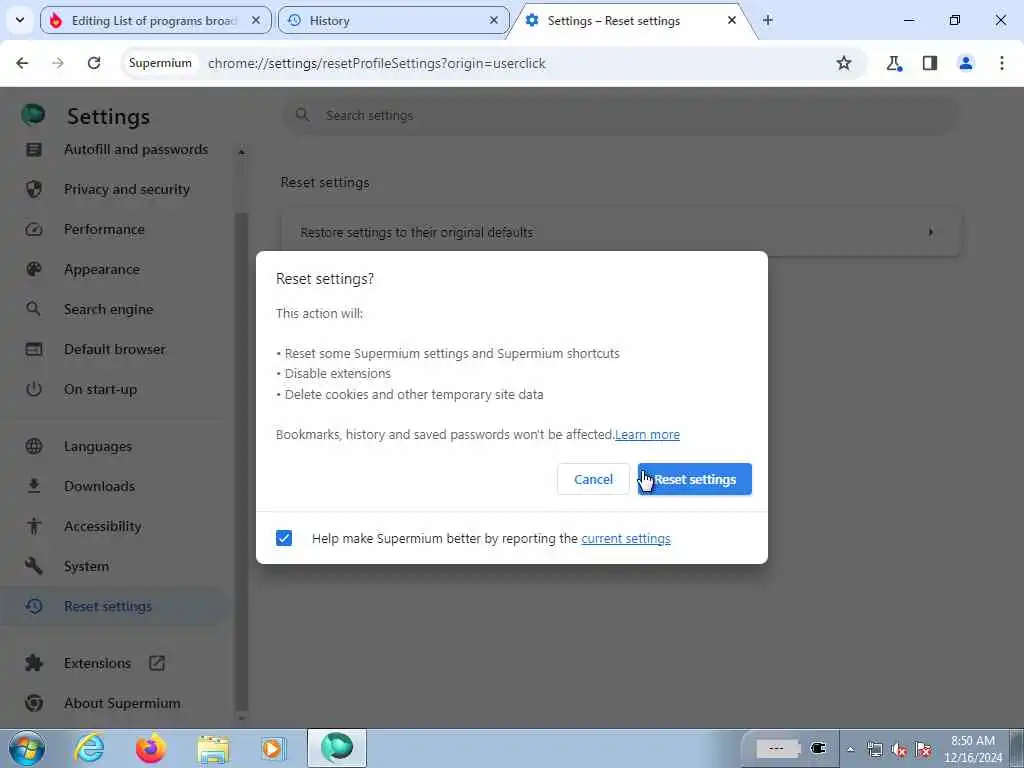Viewport: 1024px width, 768px height.
Task: Open Windows Media Player from taskbar
Action: pyautogui.click(x=274, y=748)
